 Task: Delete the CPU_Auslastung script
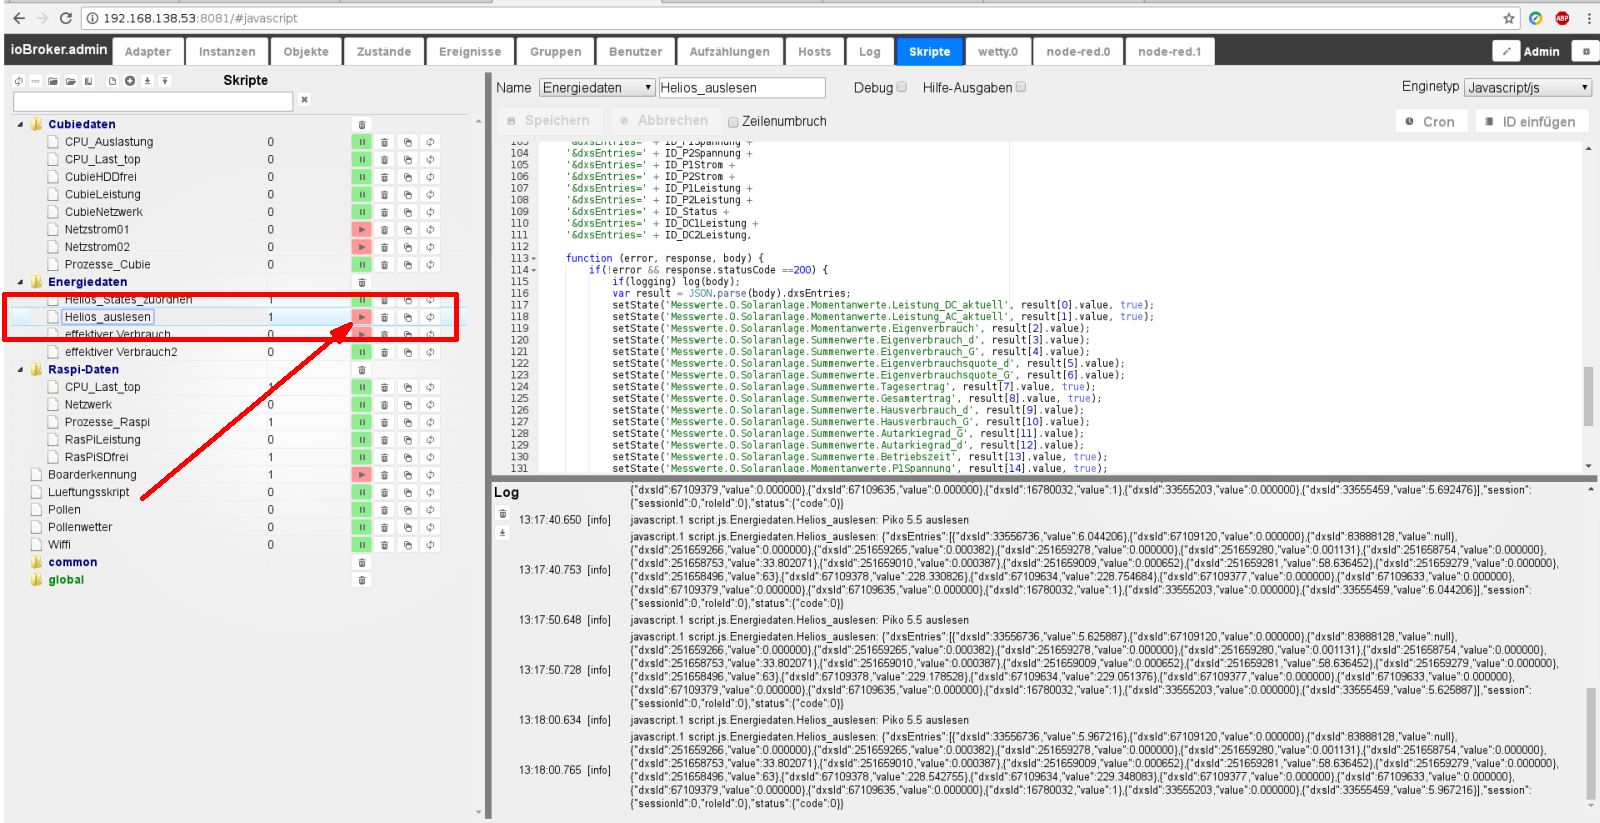click(384, 142)
